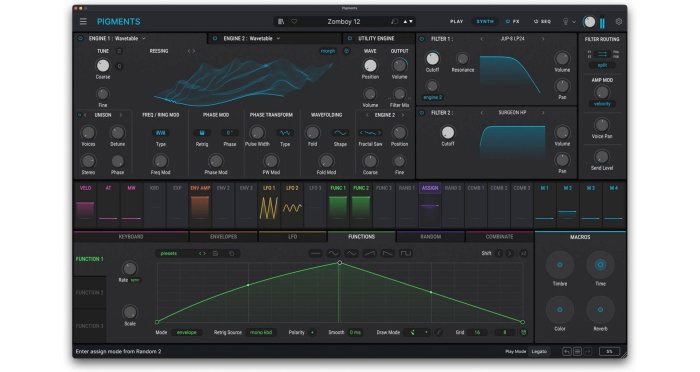Open the edit history list icon

tap(577, 351)
